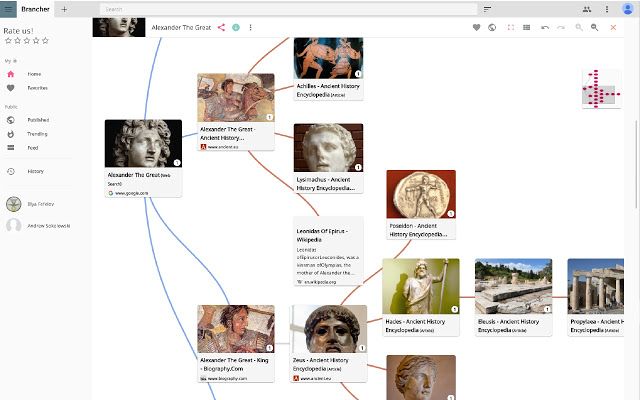
Task: Click the "Rate us!" label
Action: coord(18,31)
